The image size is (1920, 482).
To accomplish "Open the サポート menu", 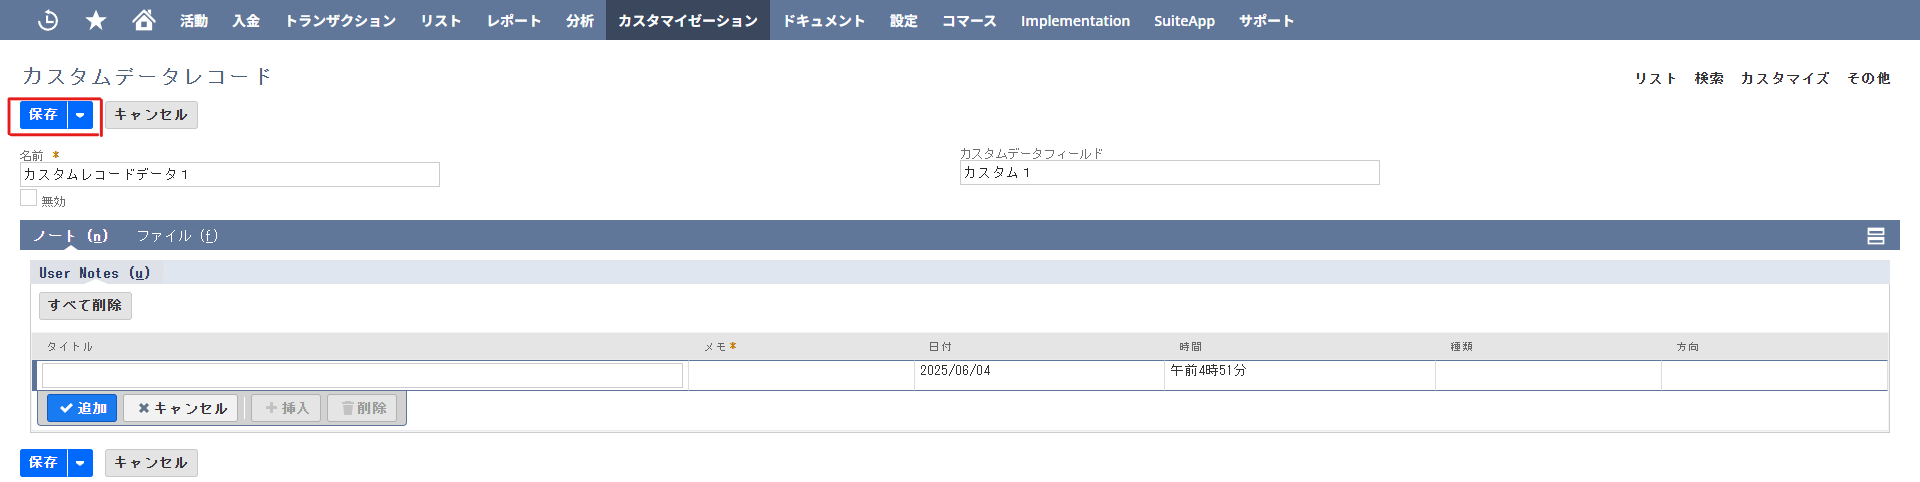I will [x=1266, y=20].
